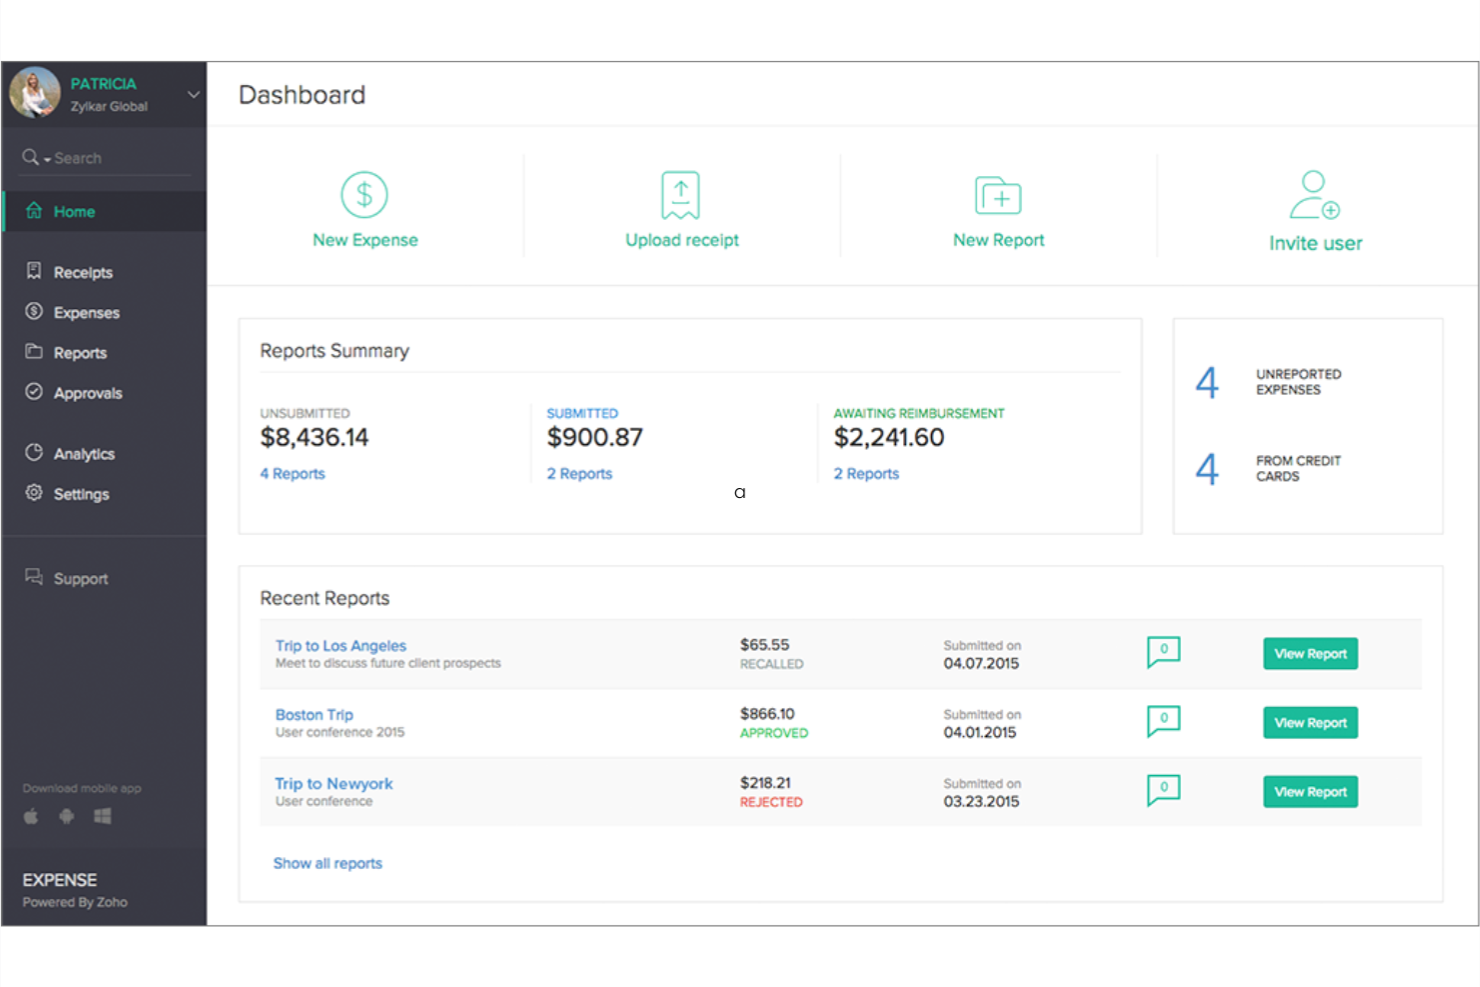This screenshot has width=1480, height=987.
Task: Click the Apple mobile app download icon
Action: [x=30, y=816]
